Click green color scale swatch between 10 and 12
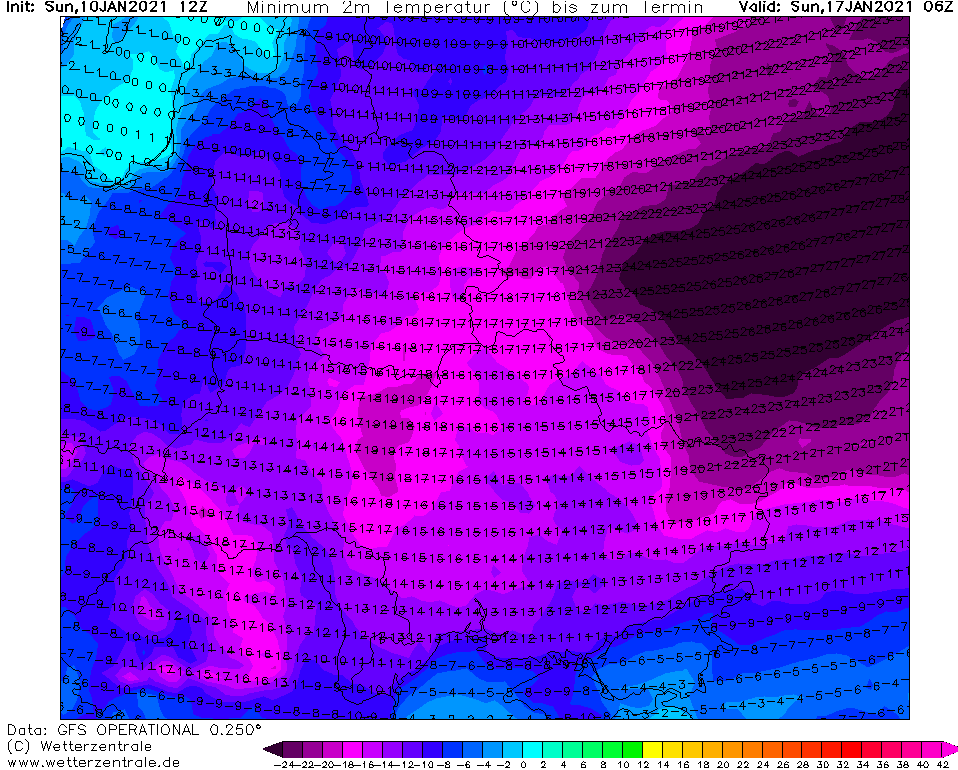 (632, 749)
